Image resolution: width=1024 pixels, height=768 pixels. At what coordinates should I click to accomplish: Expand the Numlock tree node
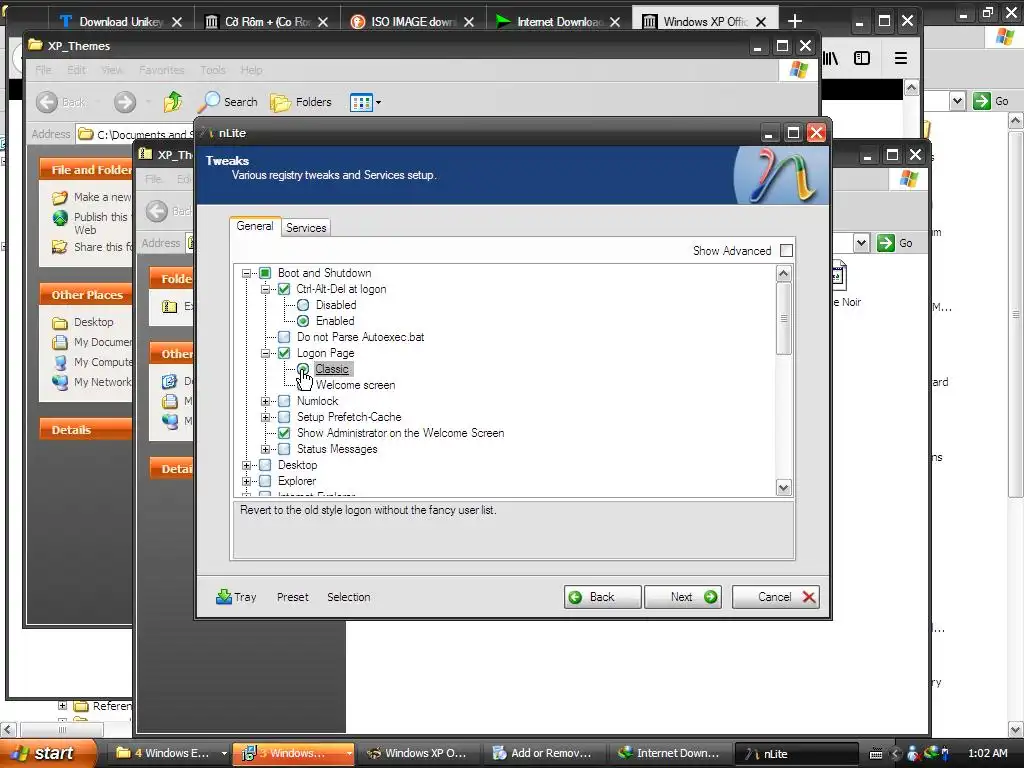265,401
